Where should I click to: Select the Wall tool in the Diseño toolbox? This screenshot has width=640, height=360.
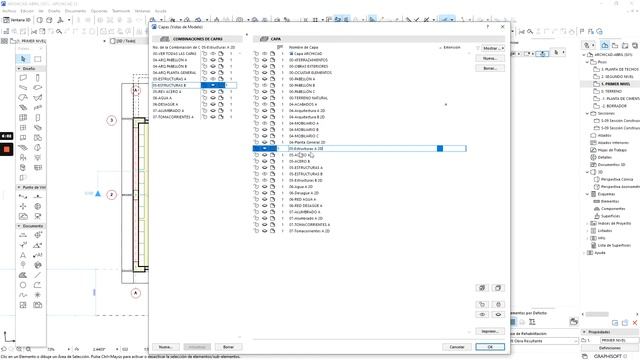pyautogui.click(x=23, y=78)
